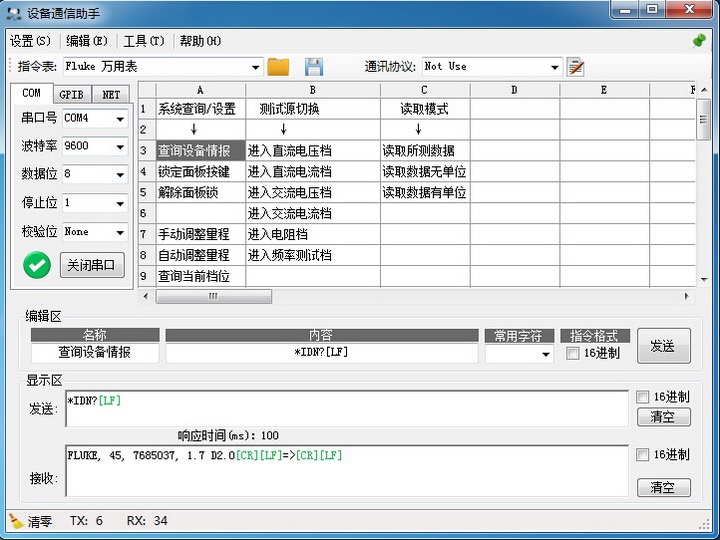
Task: Click the 发送 send button
Action: click(664, 346)
